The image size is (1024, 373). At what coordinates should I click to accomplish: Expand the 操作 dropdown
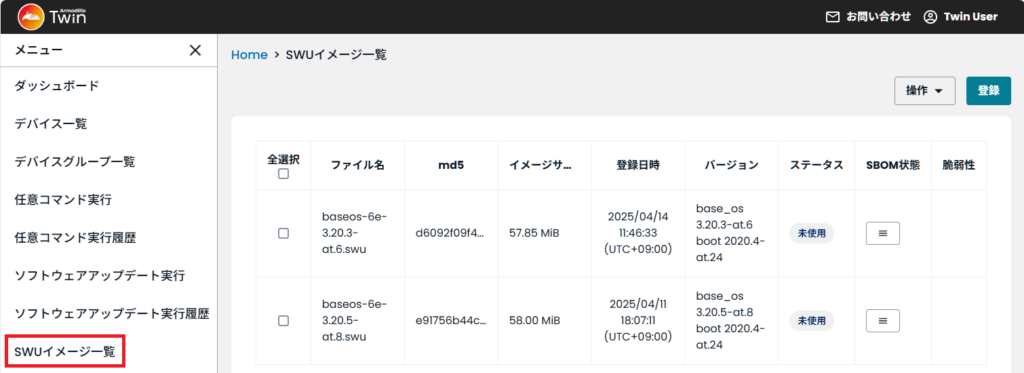pos(925,91)
